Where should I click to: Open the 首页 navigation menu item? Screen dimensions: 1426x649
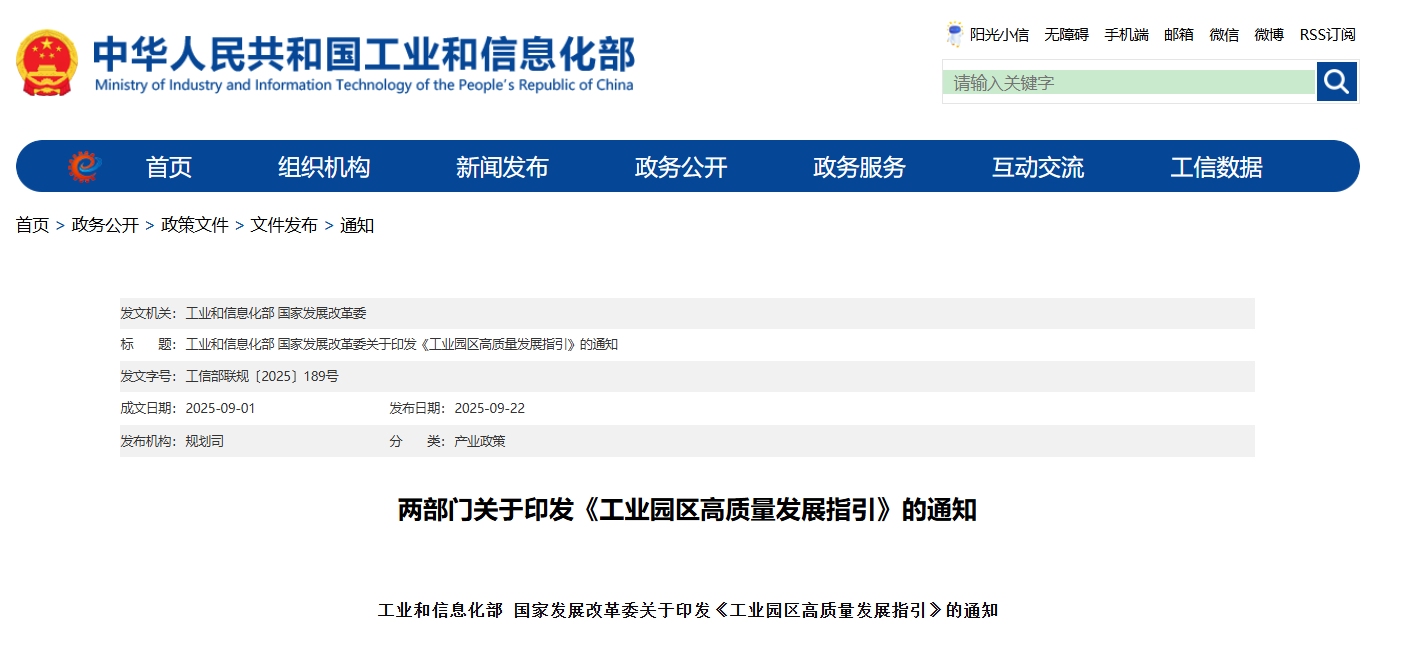(x=168, y=167)
